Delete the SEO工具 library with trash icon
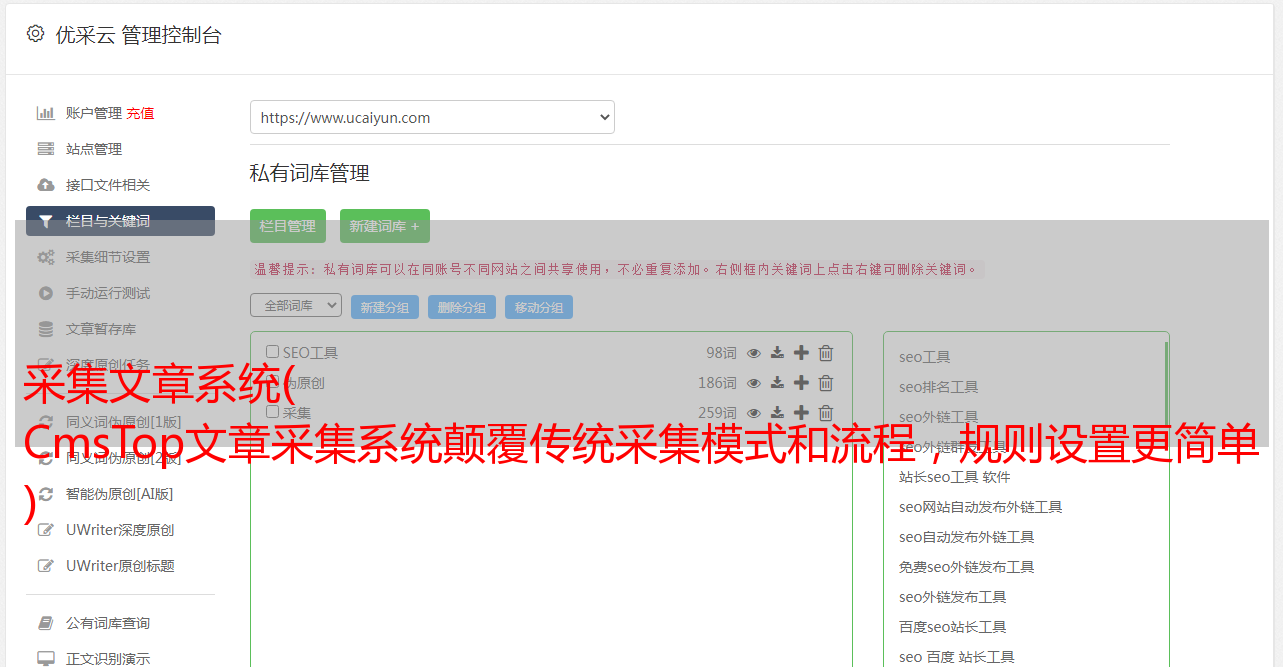This screenshot has width=1283, height=667. coord(826,353)
